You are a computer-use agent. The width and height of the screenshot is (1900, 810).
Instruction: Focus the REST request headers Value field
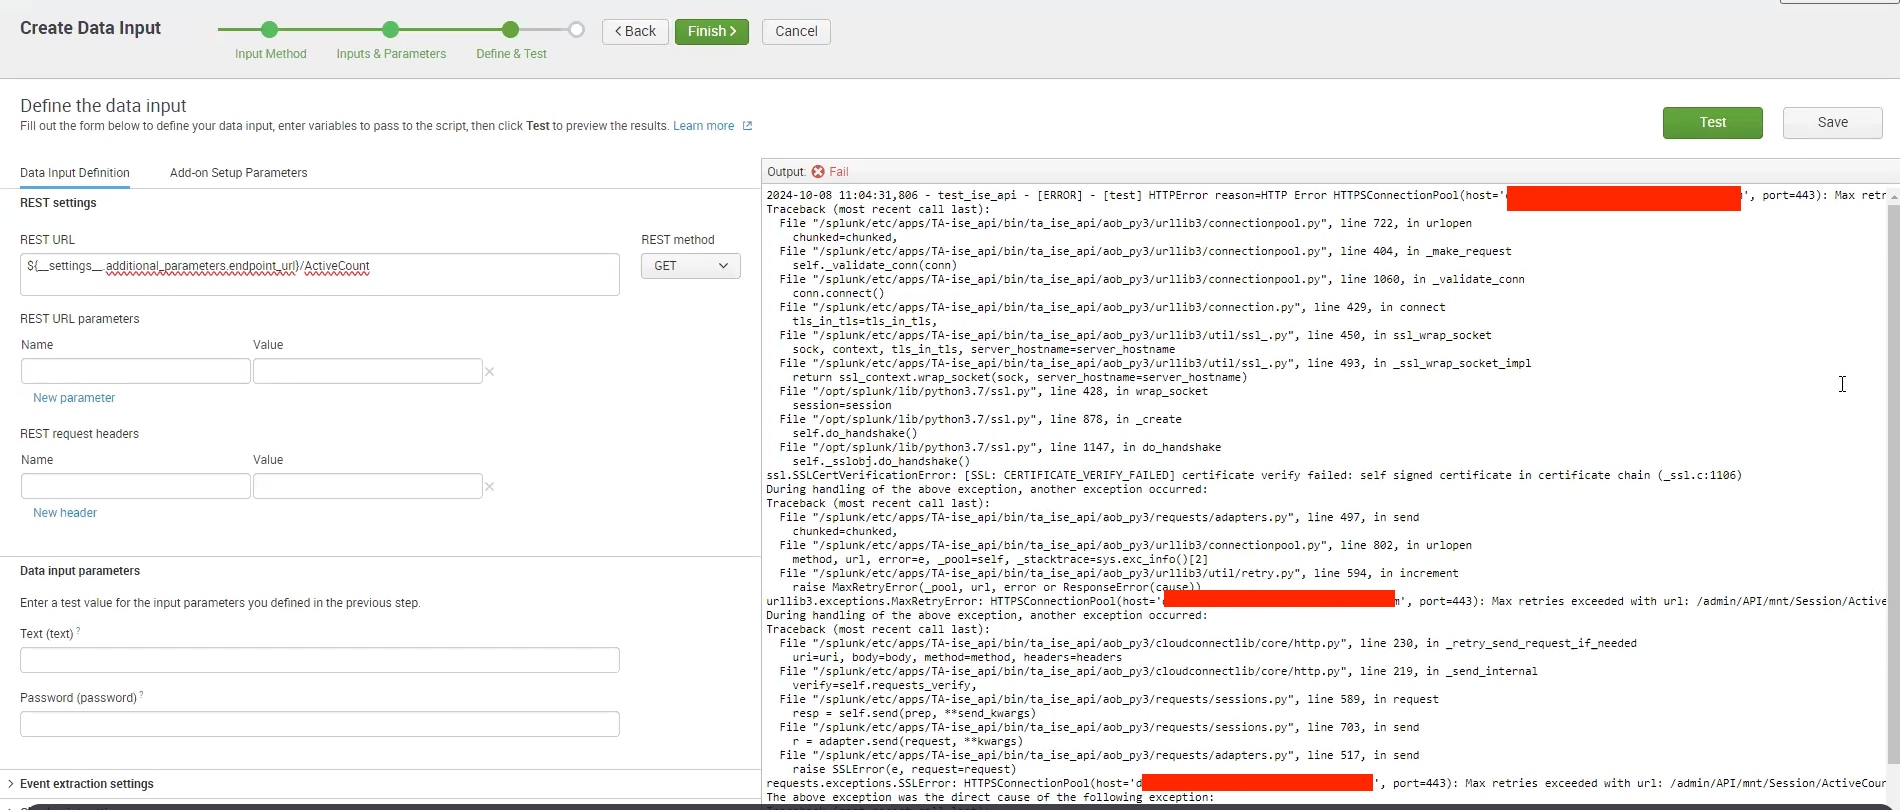point(367,486)
